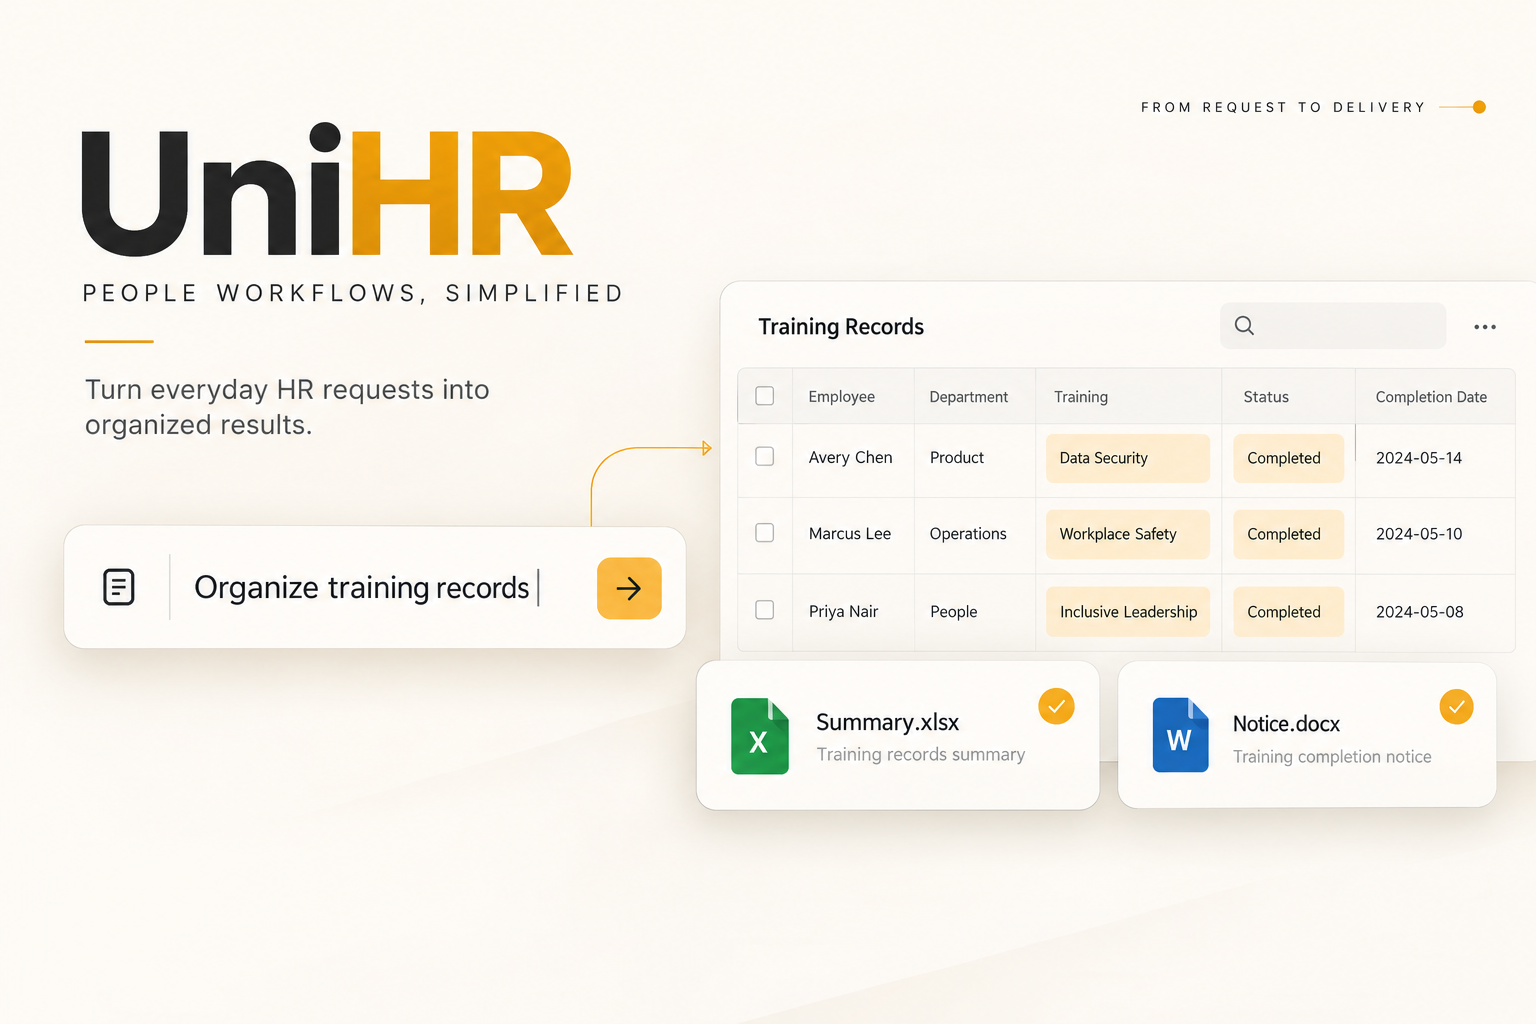
Task: Click the search magnifier in Training Records
Action: pos(1244,325)
